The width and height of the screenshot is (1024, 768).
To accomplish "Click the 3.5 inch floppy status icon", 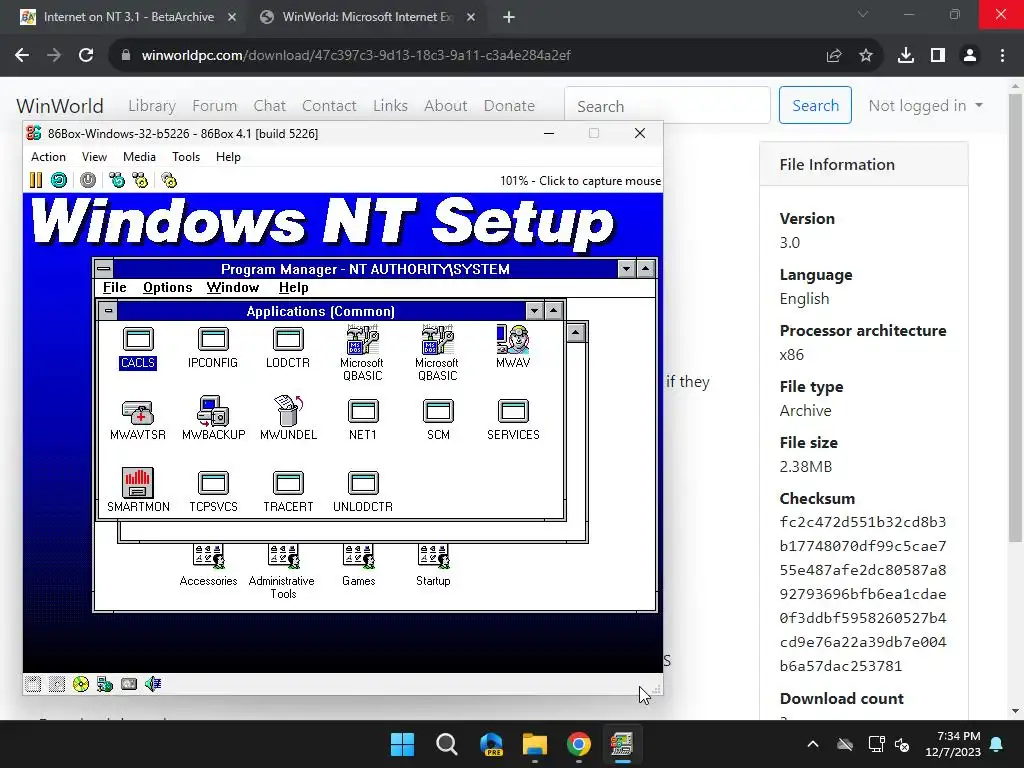I will 33,684.
